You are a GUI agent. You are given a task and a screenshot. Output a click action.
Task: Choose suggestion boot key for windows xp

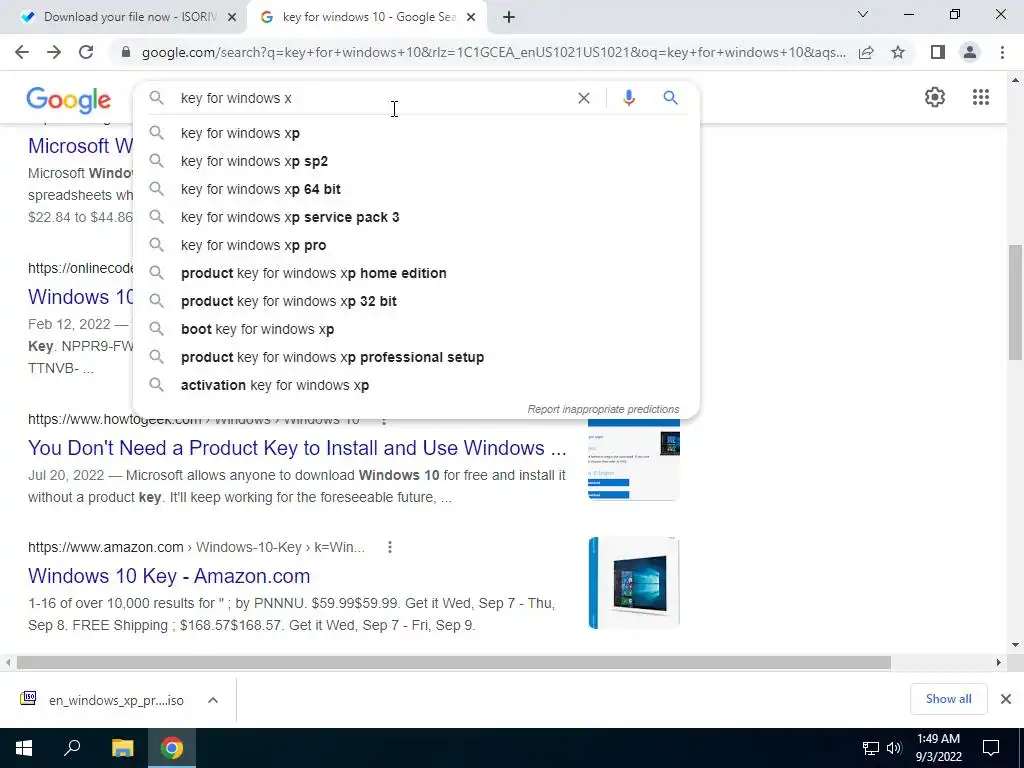tap(416, 330)
